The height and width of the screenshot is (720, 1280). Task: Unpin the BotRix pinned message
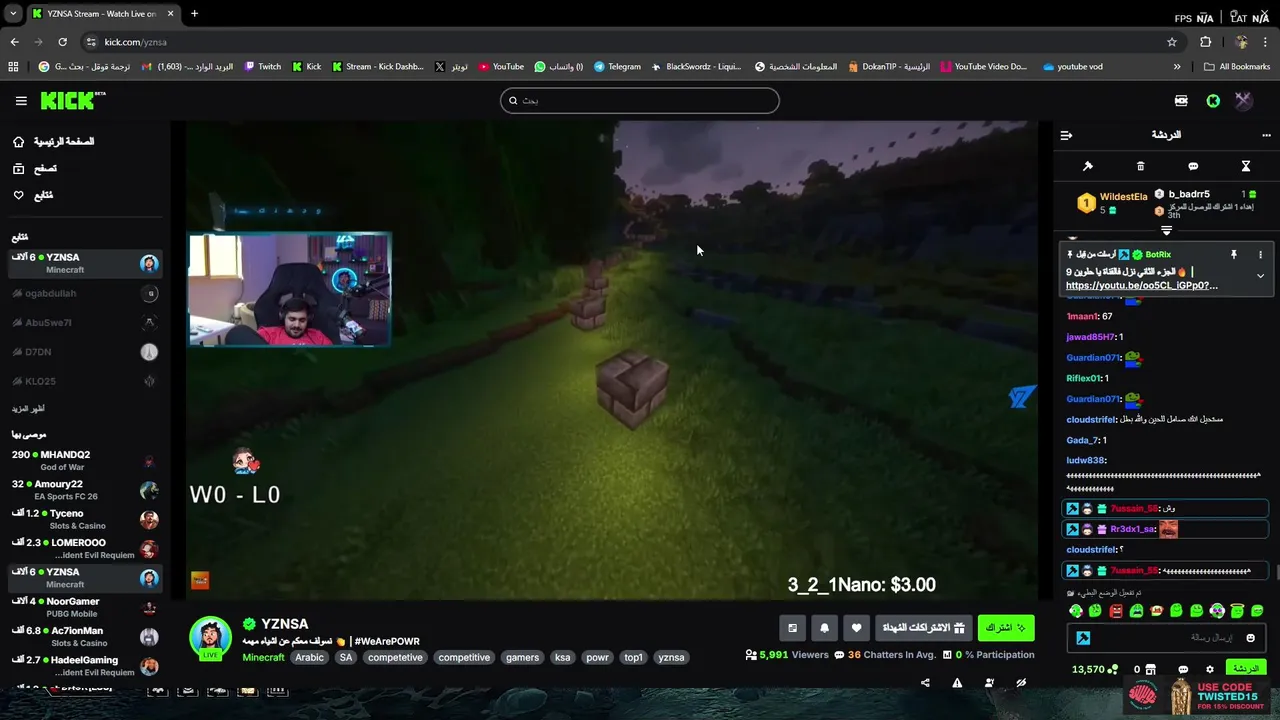(1234, 255)
